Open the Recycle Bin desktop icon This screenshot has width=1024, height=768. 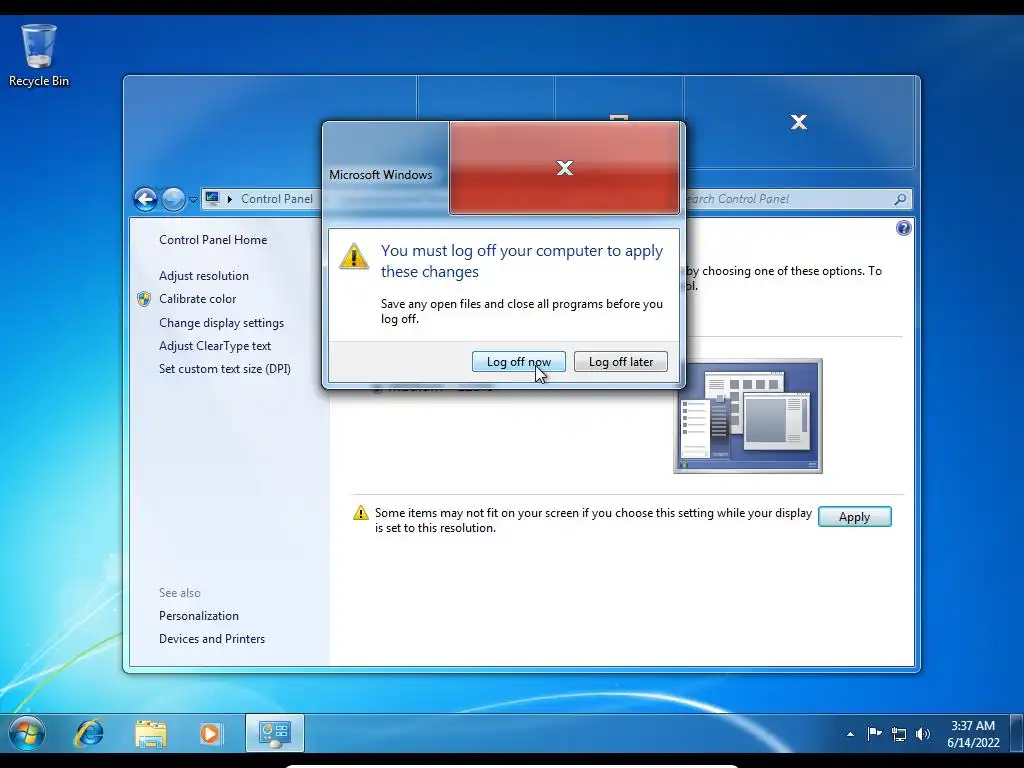(39, 56)
